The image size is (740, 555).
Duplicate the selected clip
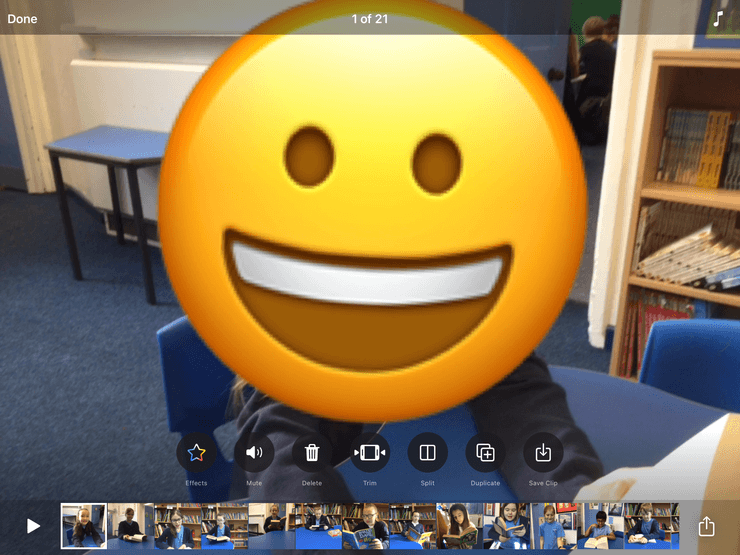pyautogui.click(x=485, y=453)
